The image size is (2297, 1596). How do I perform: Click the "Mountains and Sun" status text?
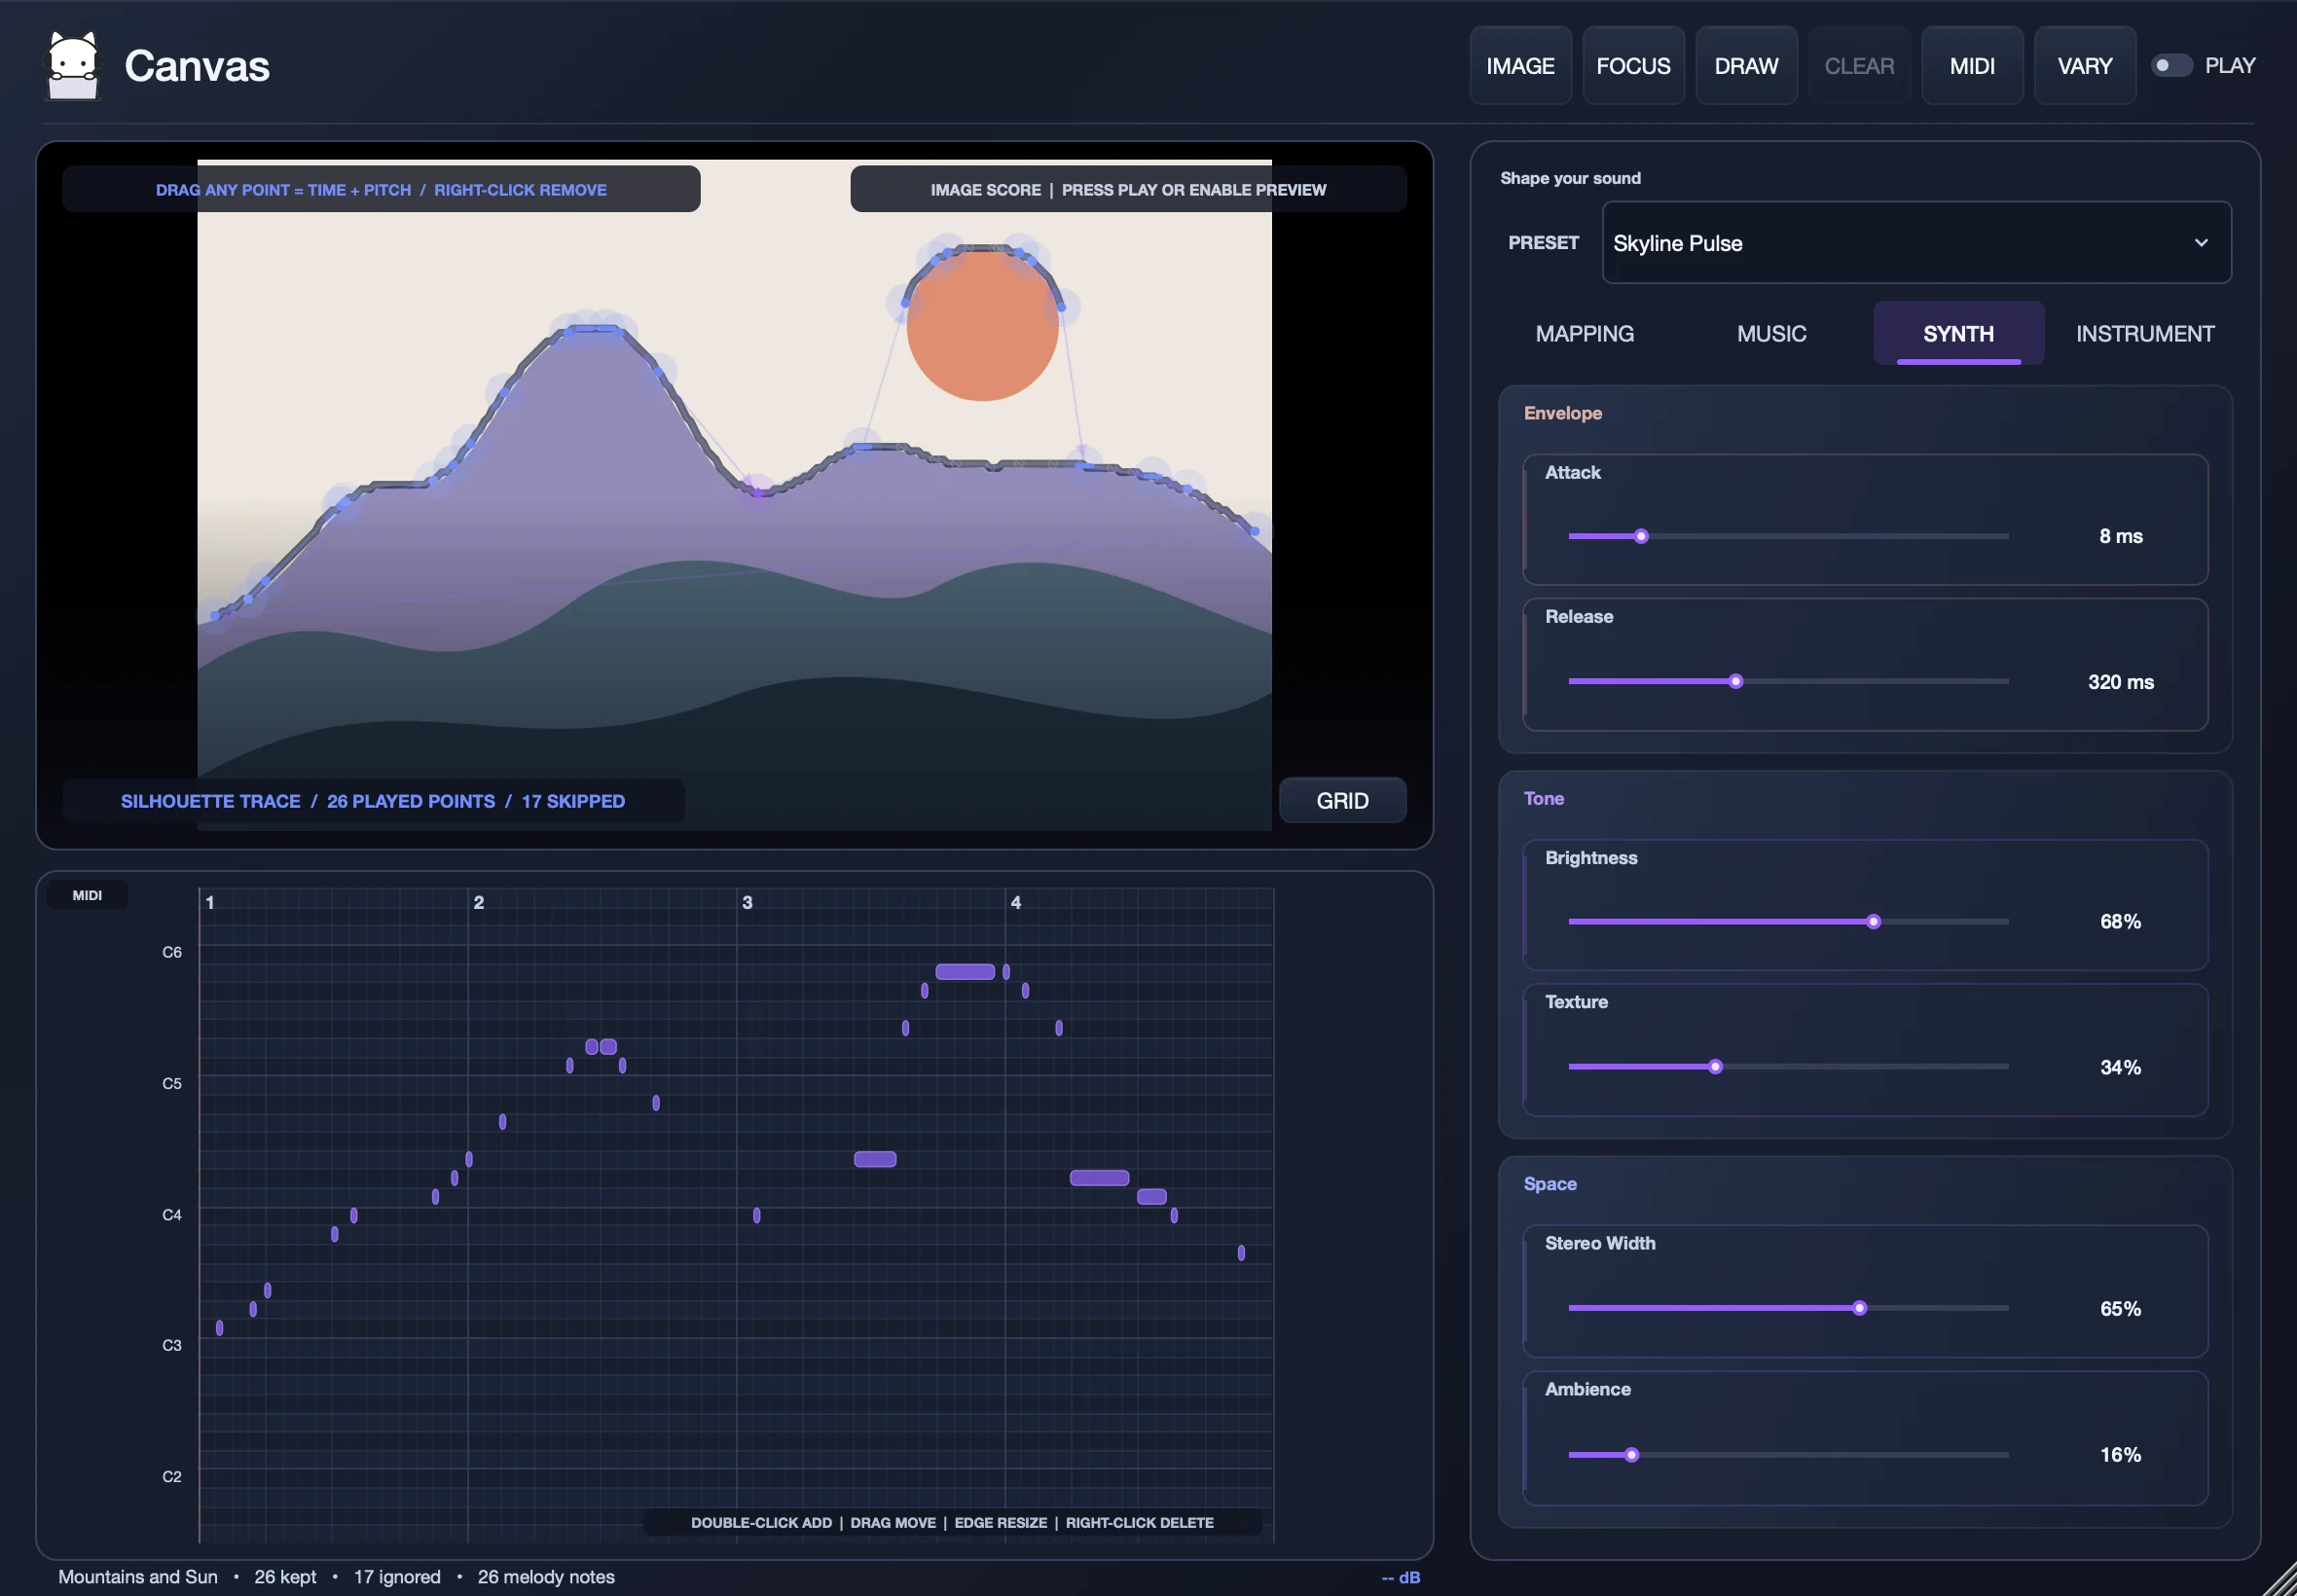138,1577
